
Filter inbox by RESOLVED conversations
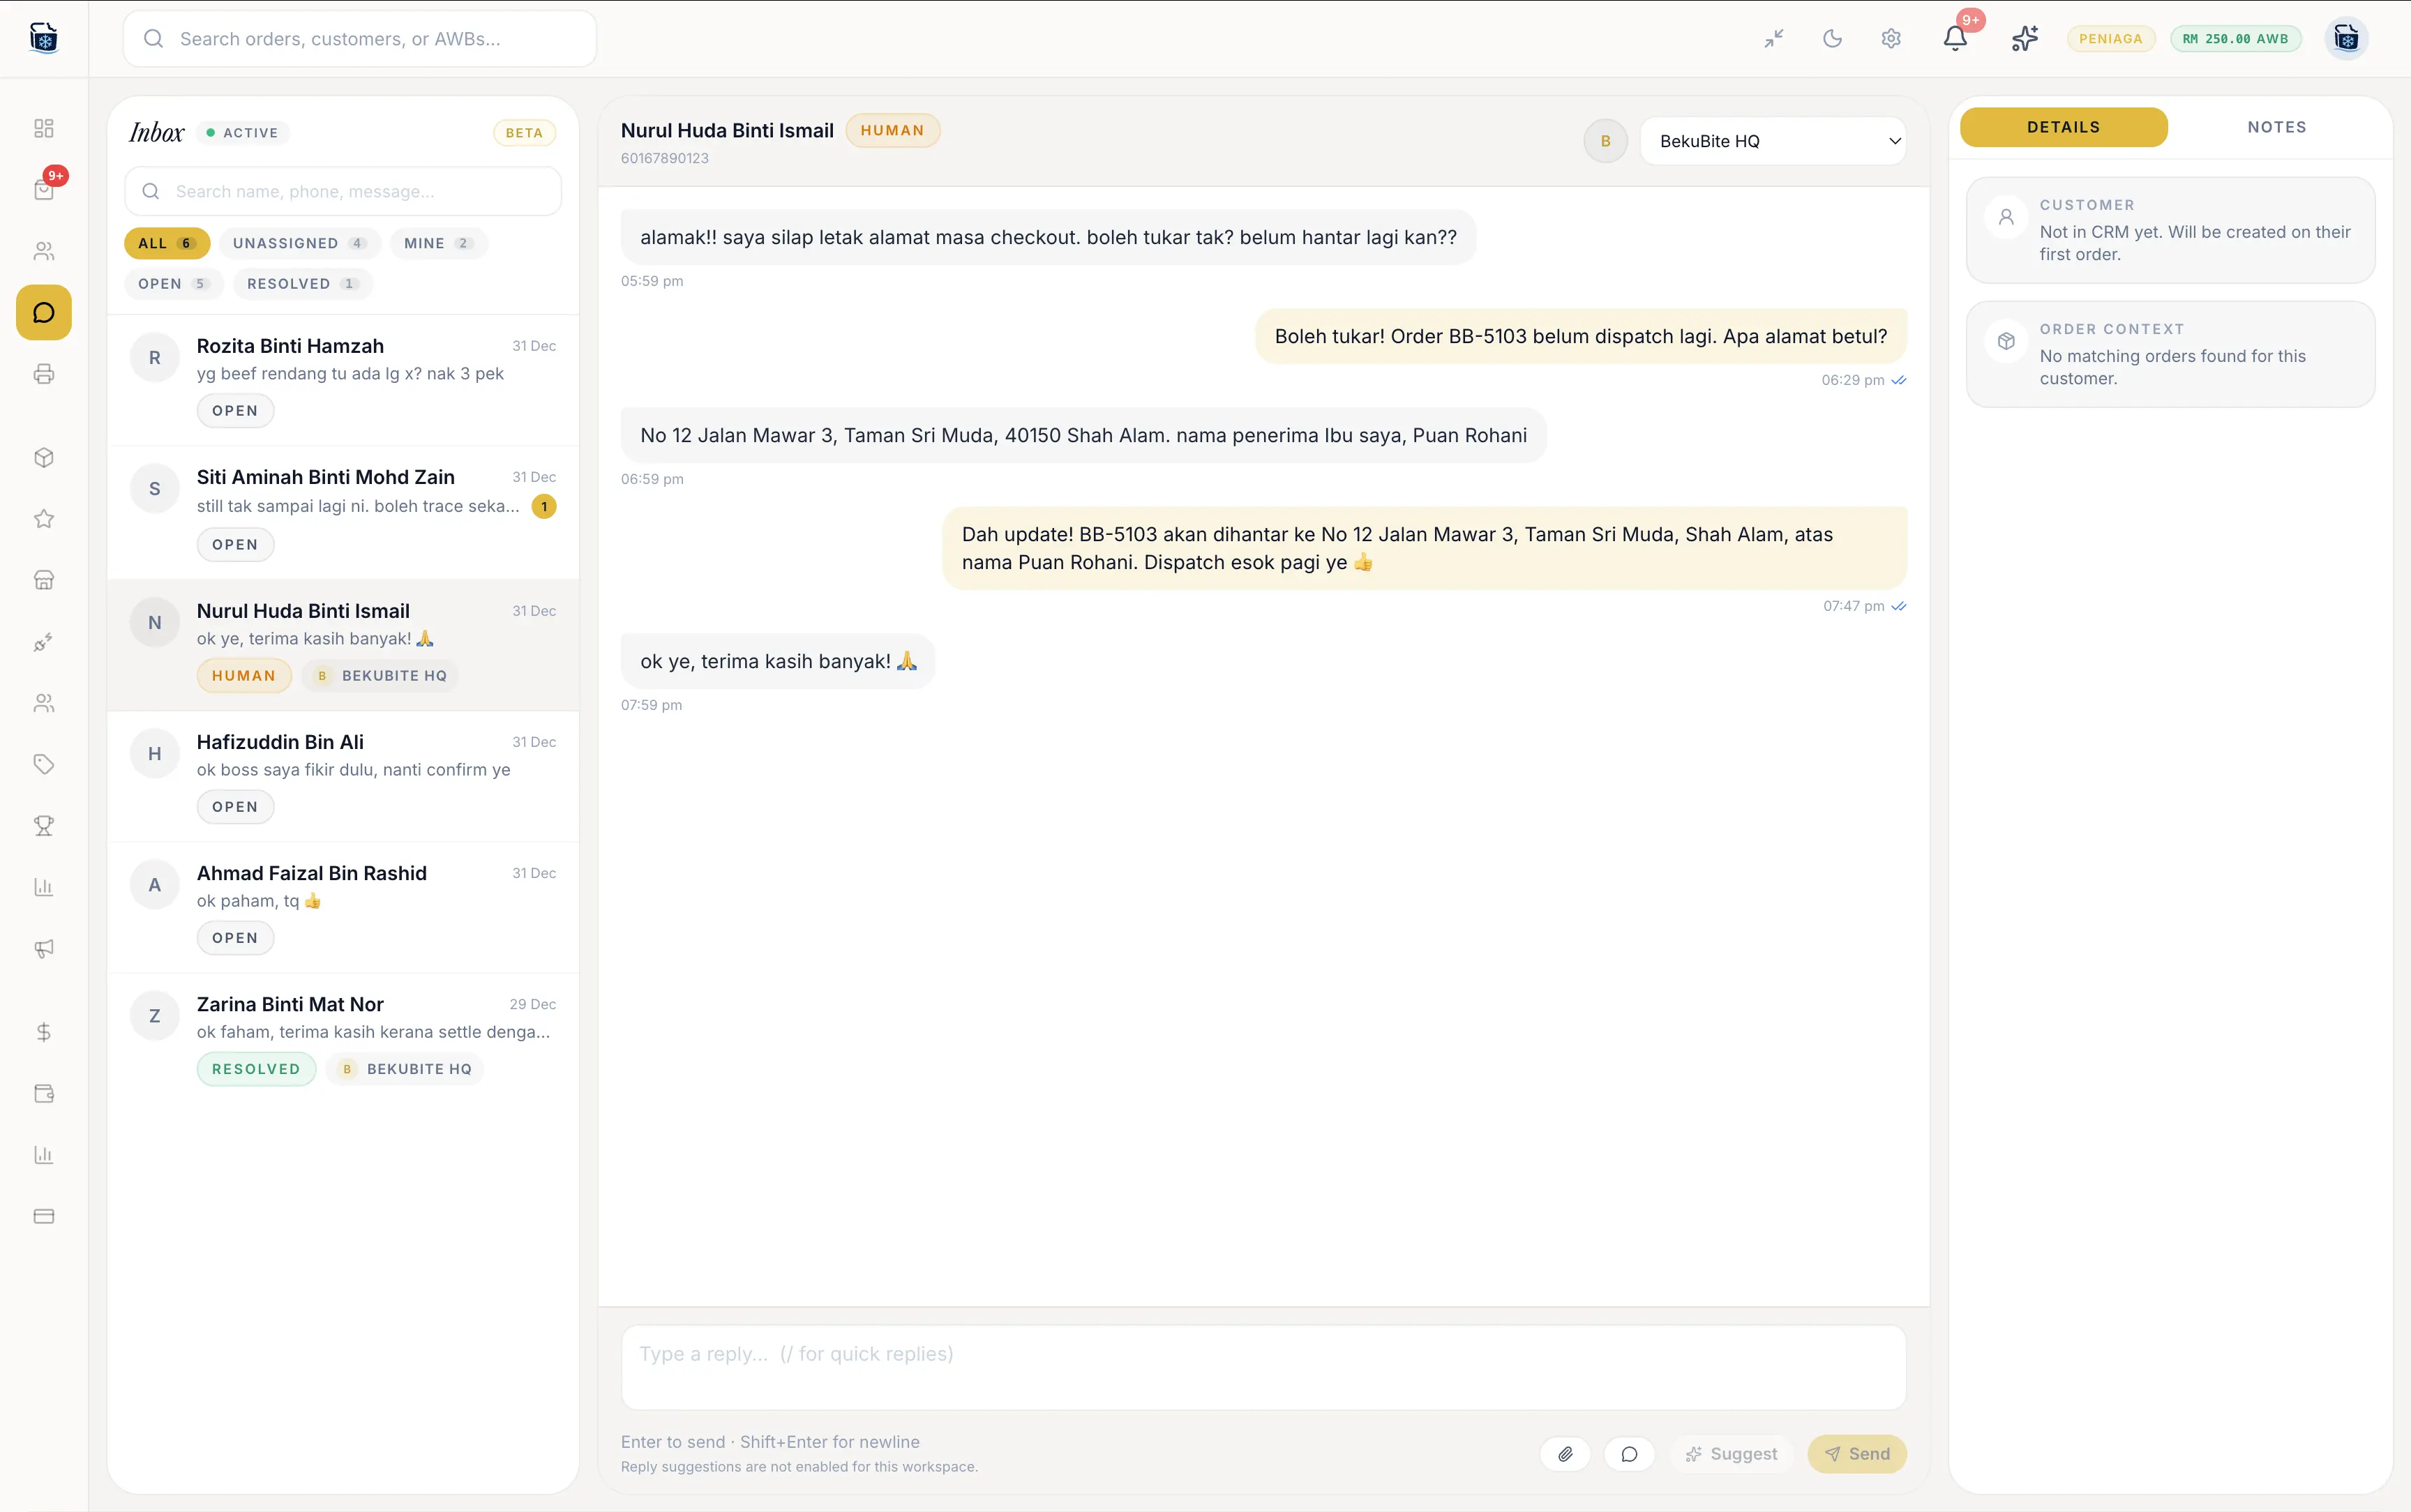tap(302, 284)
